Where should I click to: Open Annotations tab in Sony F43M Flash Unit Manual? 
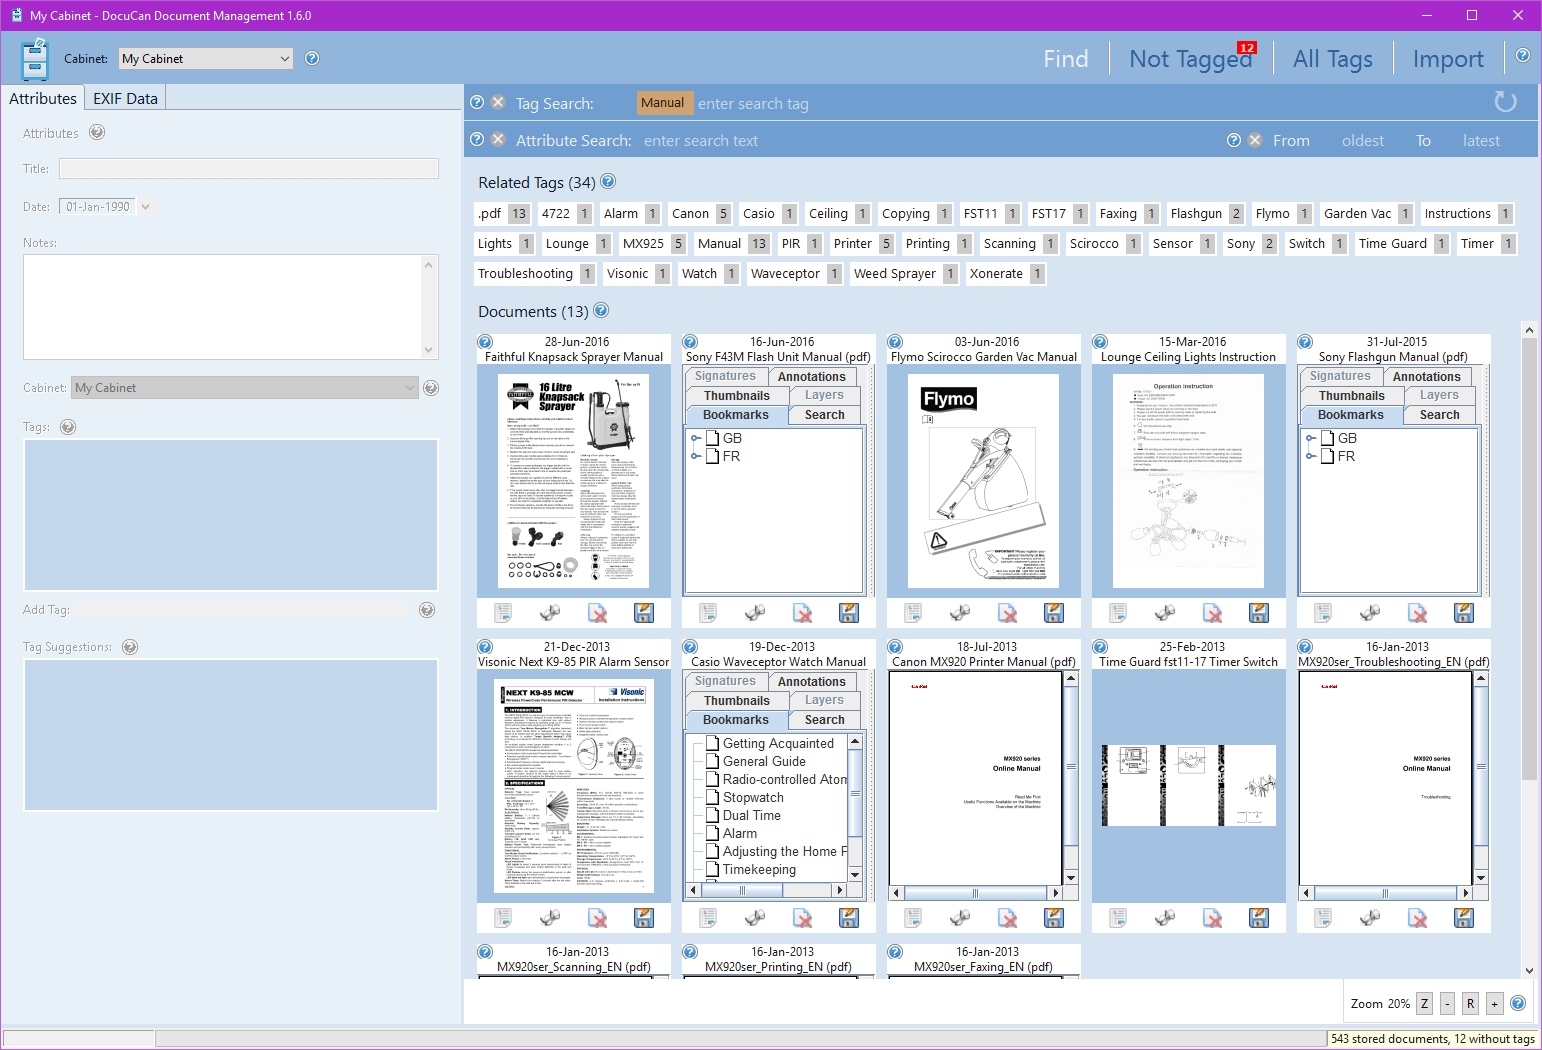(x=812, y=377)
